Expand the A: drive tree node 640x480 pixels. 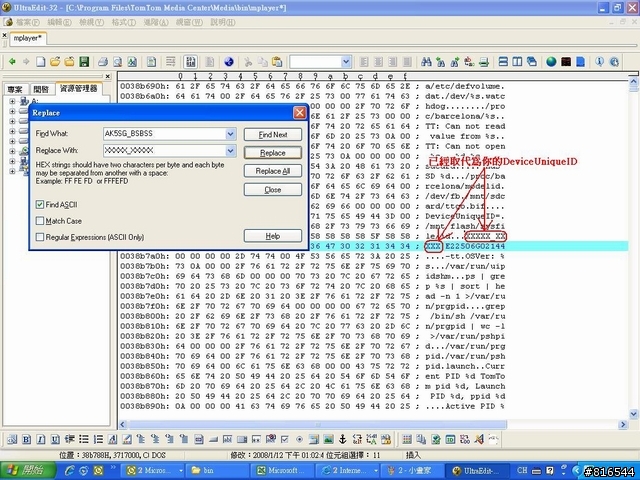point(12,101)
